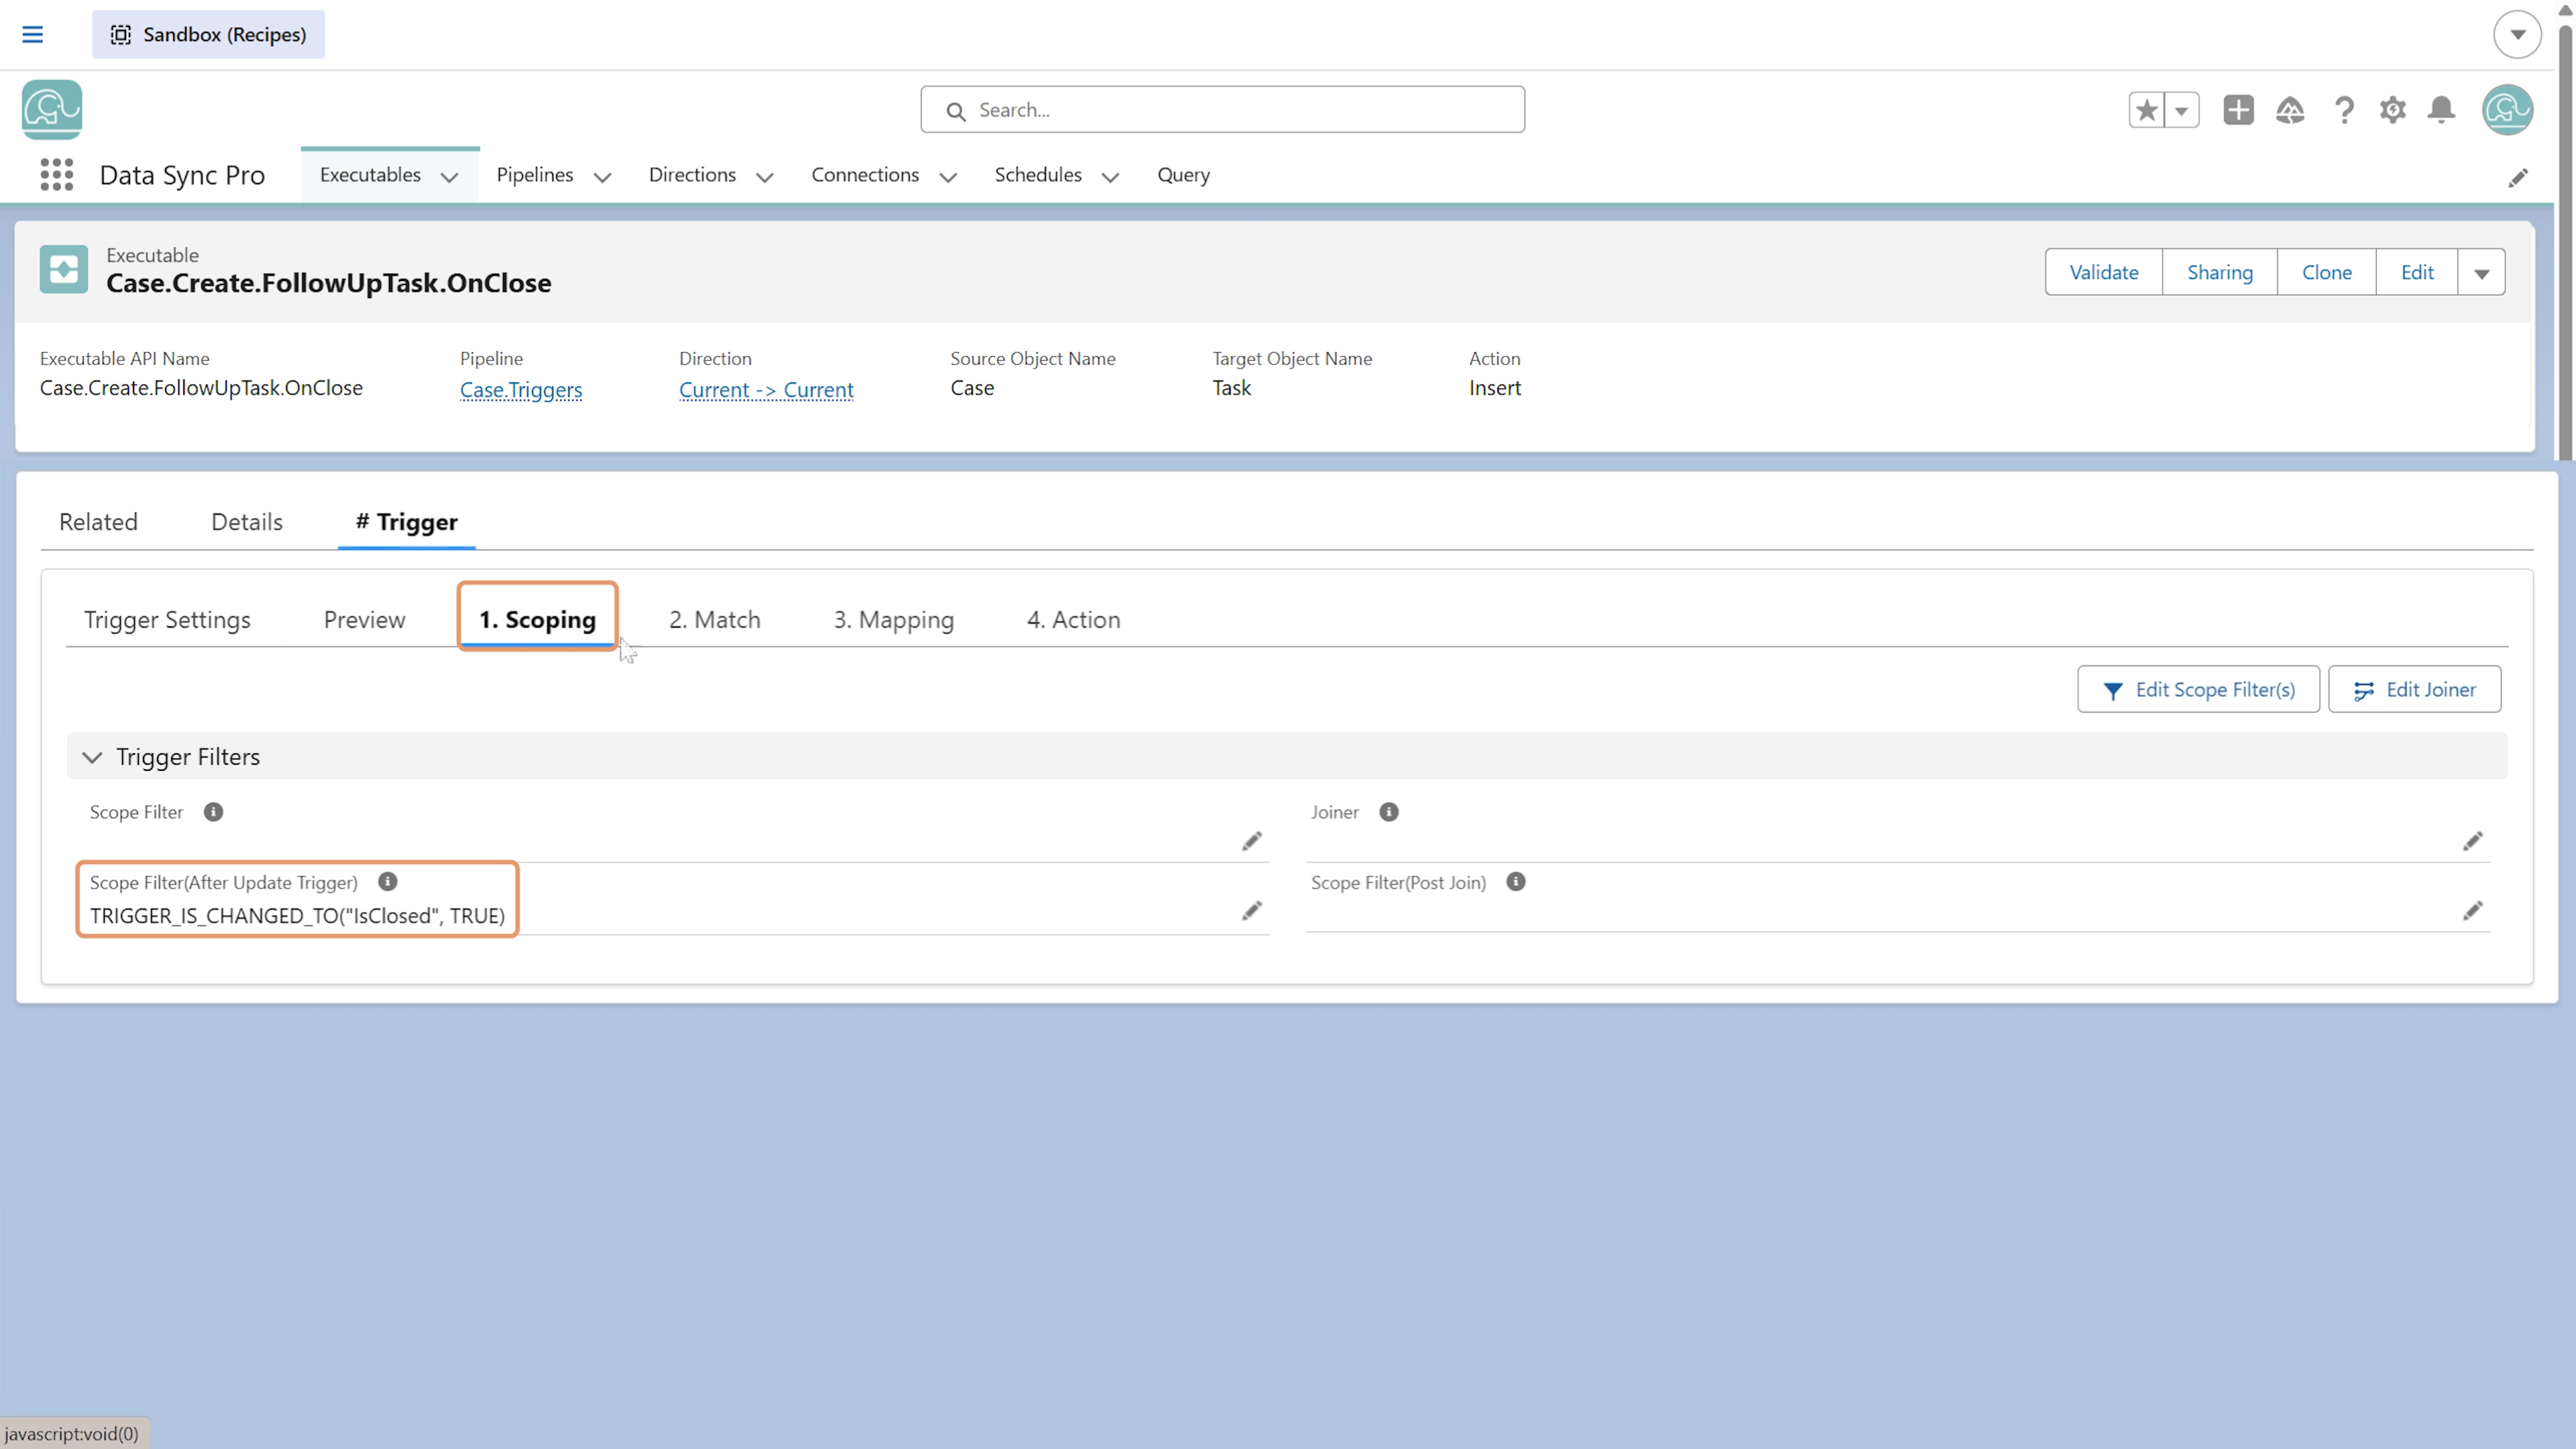This screenshot has height=1449, width=2576.
Task: Click the global Search field
Action: click(x=1222, y=110)
